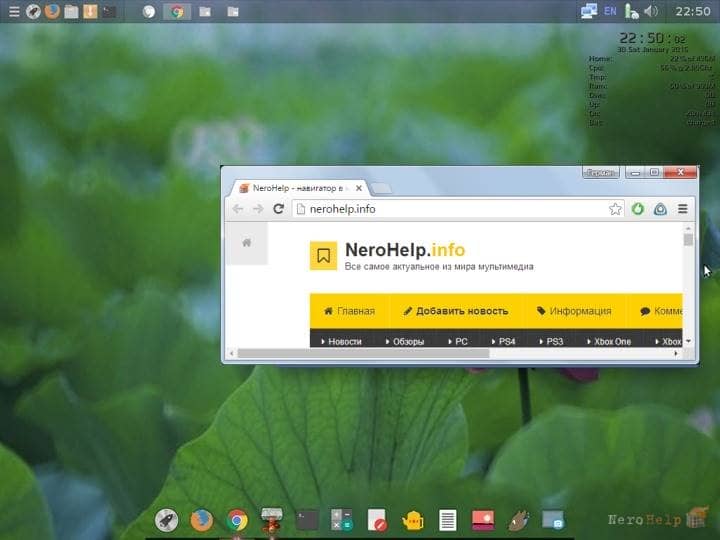
Task: Maximize the Chrome window
Action: point(654,173)
